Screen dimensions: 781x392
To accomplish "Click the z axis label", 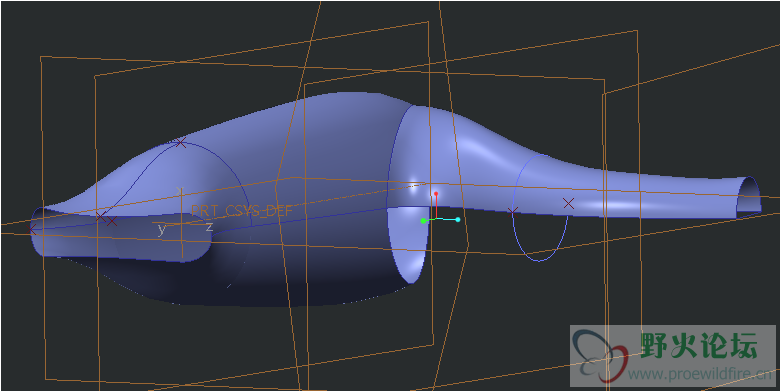I will point(210,228).
